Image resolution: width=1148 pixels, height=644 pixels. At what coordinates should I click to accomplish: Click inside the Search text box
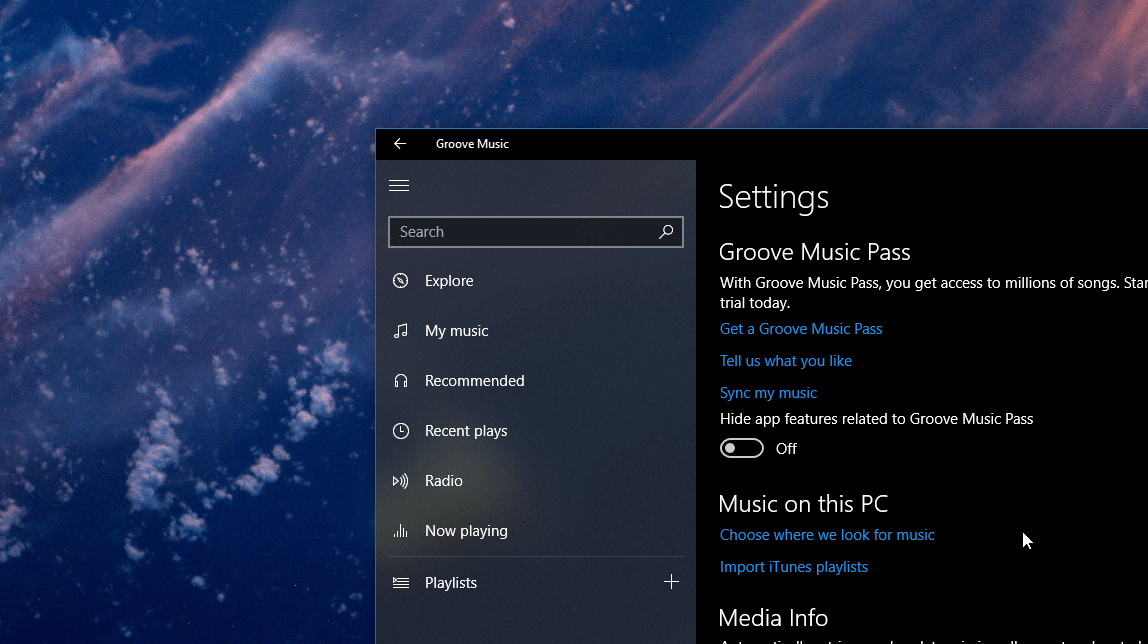click(520, 232)
